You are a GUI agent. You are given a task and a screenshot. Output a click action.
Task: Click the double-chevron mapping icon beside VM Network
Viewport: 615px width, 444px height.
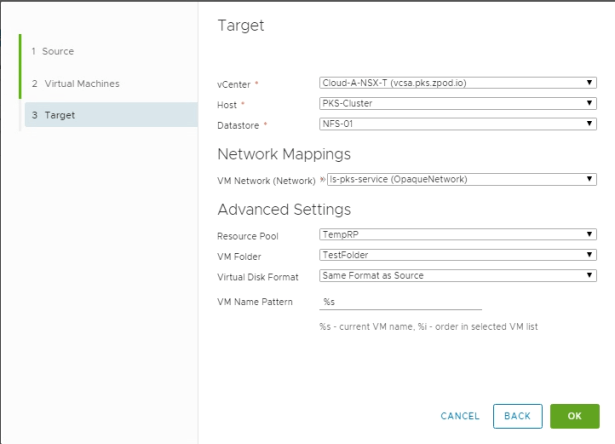pos(322,179)
